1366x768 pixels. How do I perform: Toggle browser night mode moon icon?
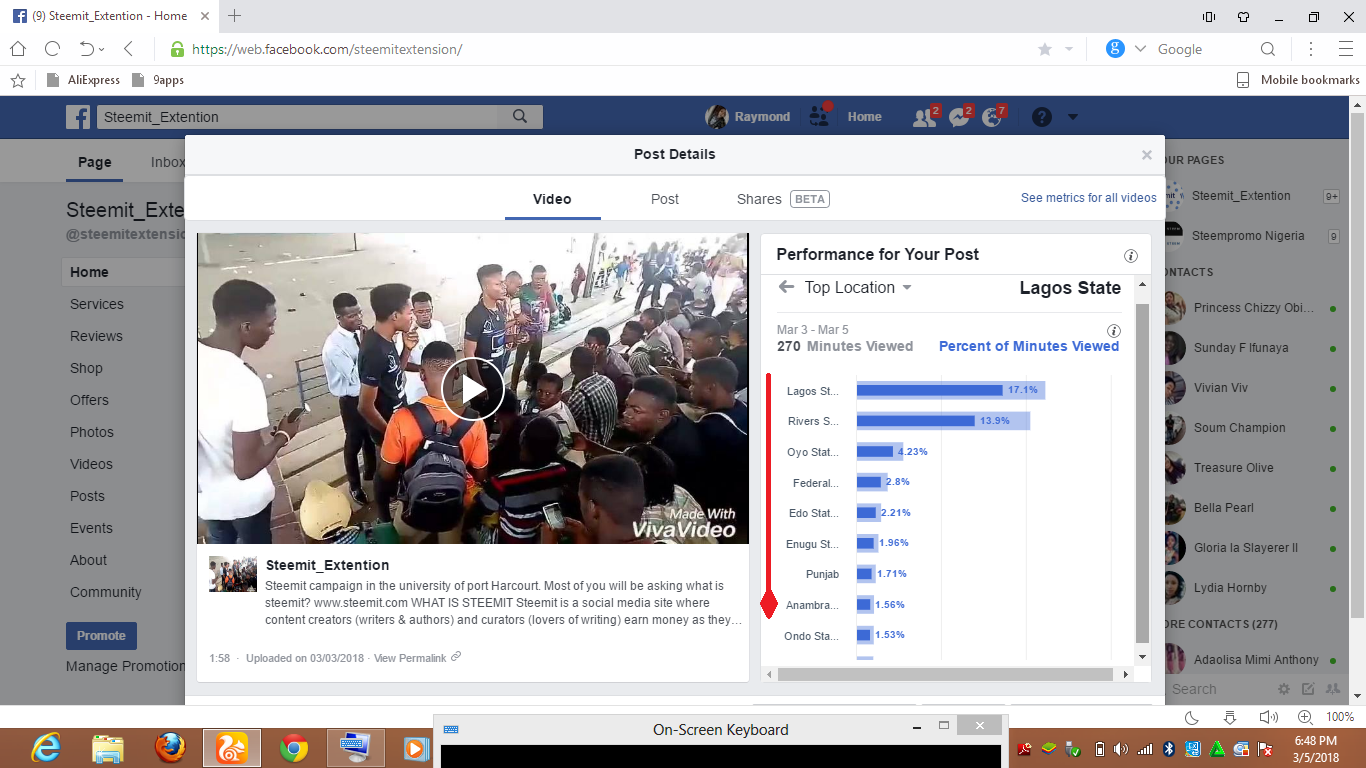pyautogui.click(x=1192, y=717)
